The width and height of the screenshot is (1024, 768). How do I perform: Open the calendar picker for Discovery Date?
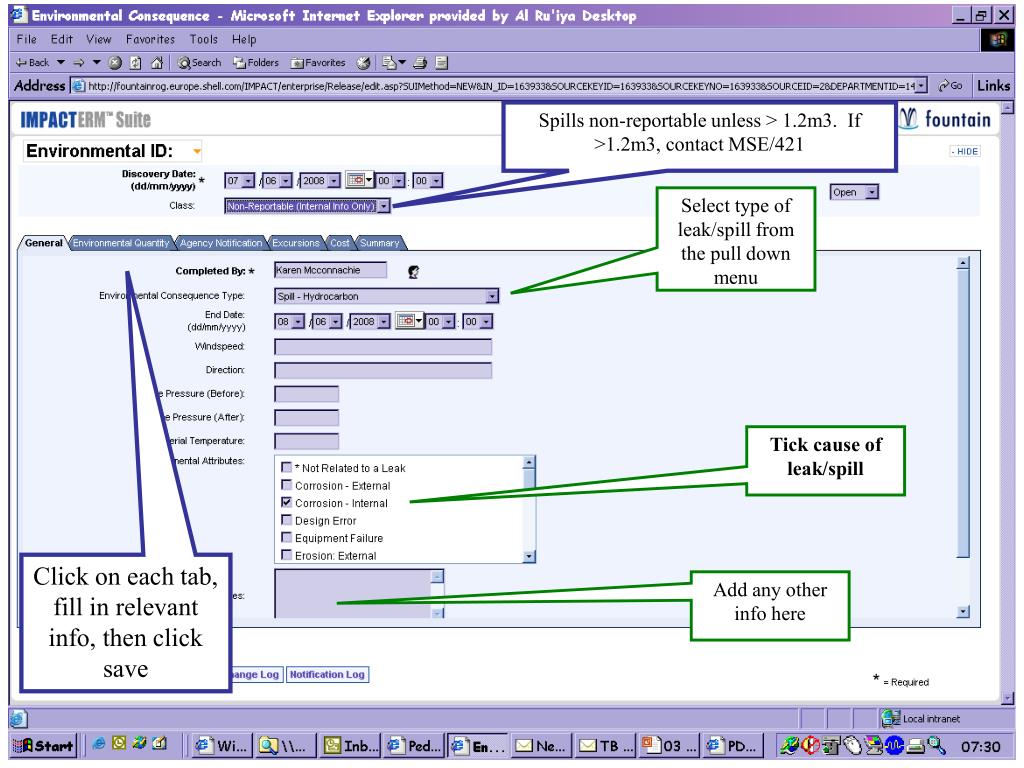(359, 180)
